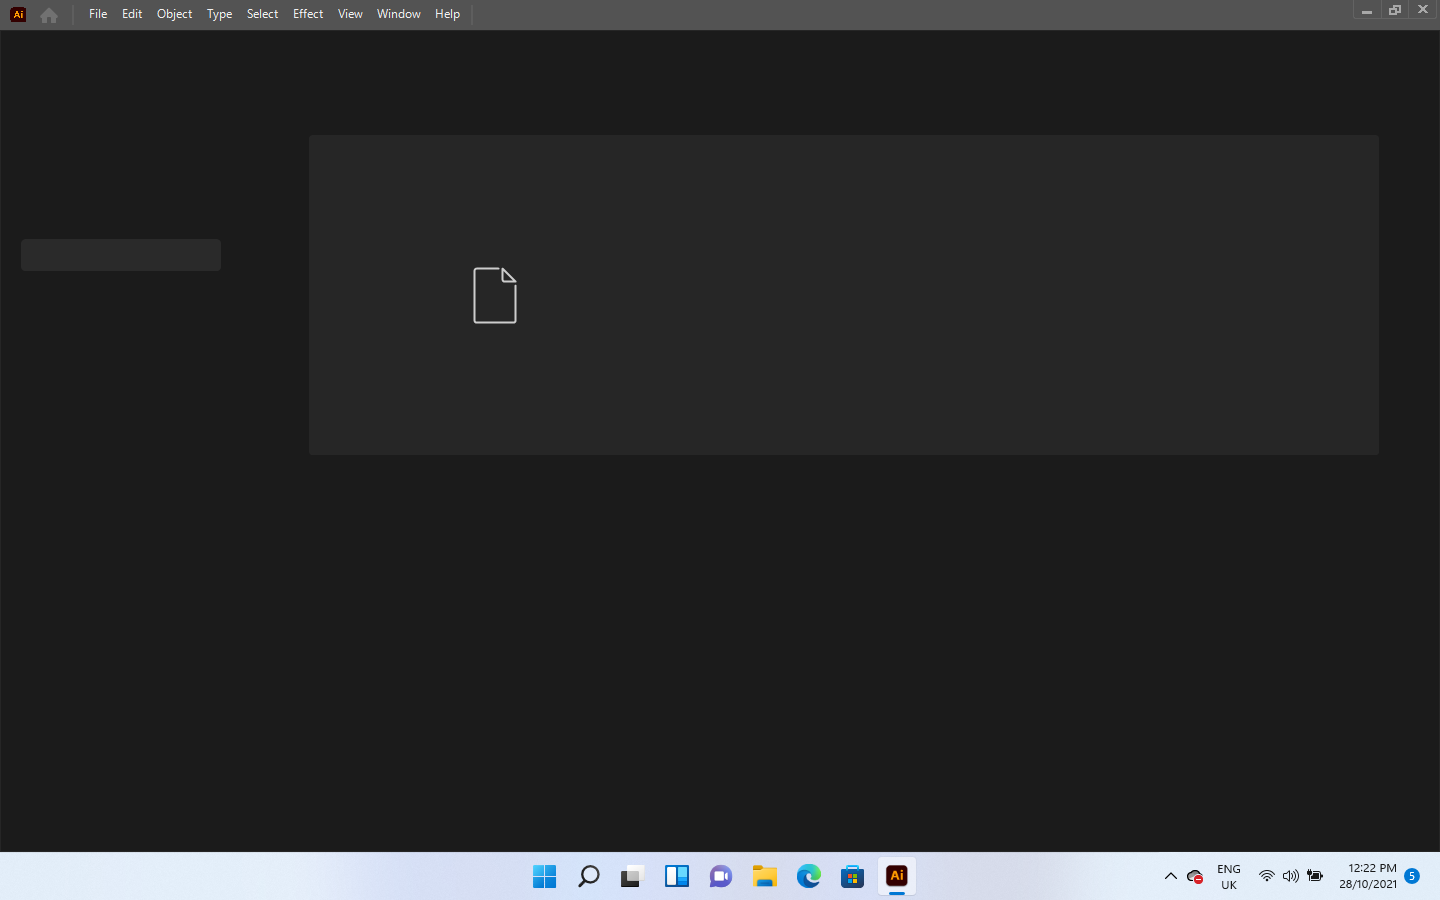1440x900 pixels.
Task: Toggle the Wi-Fi status icon in system tray
Action: (x=1265, y=876)
